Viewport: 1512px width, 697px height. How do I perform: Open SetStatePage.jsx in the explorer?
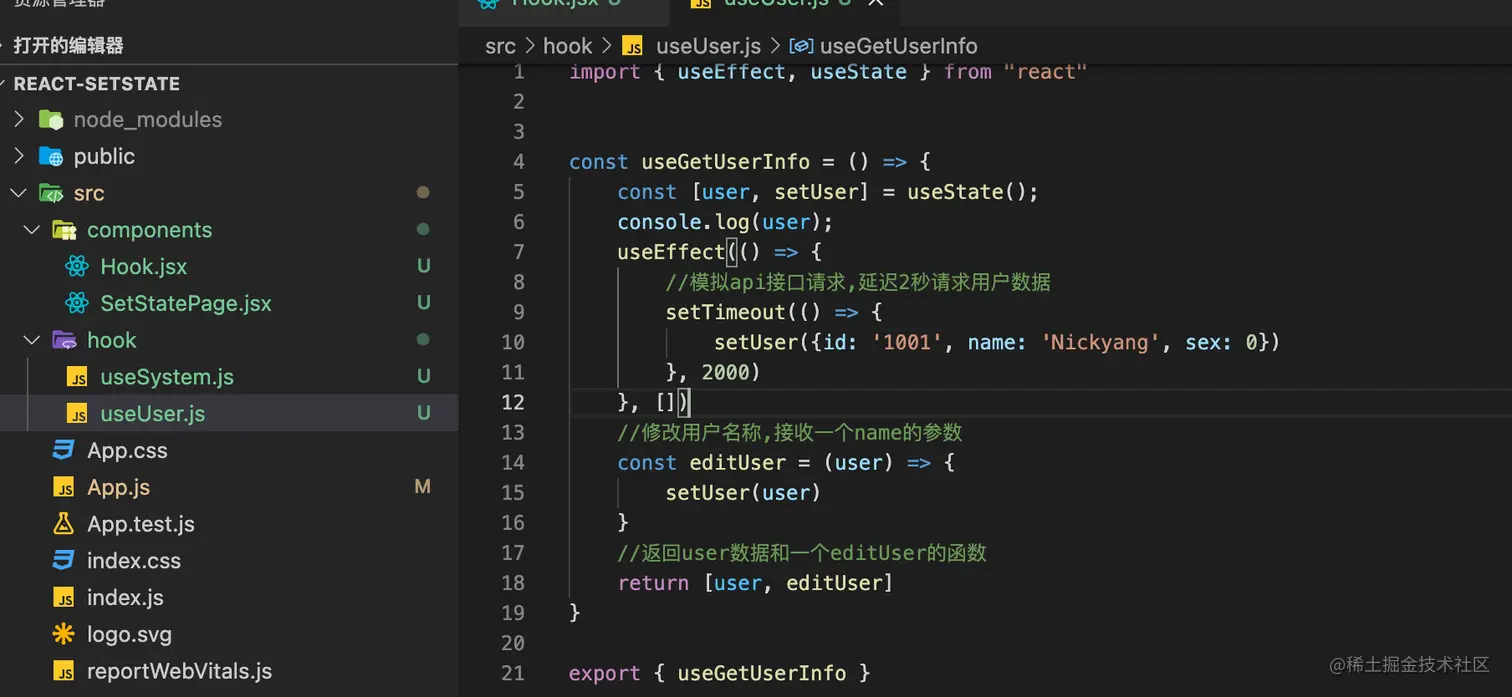tap(186, 303)
